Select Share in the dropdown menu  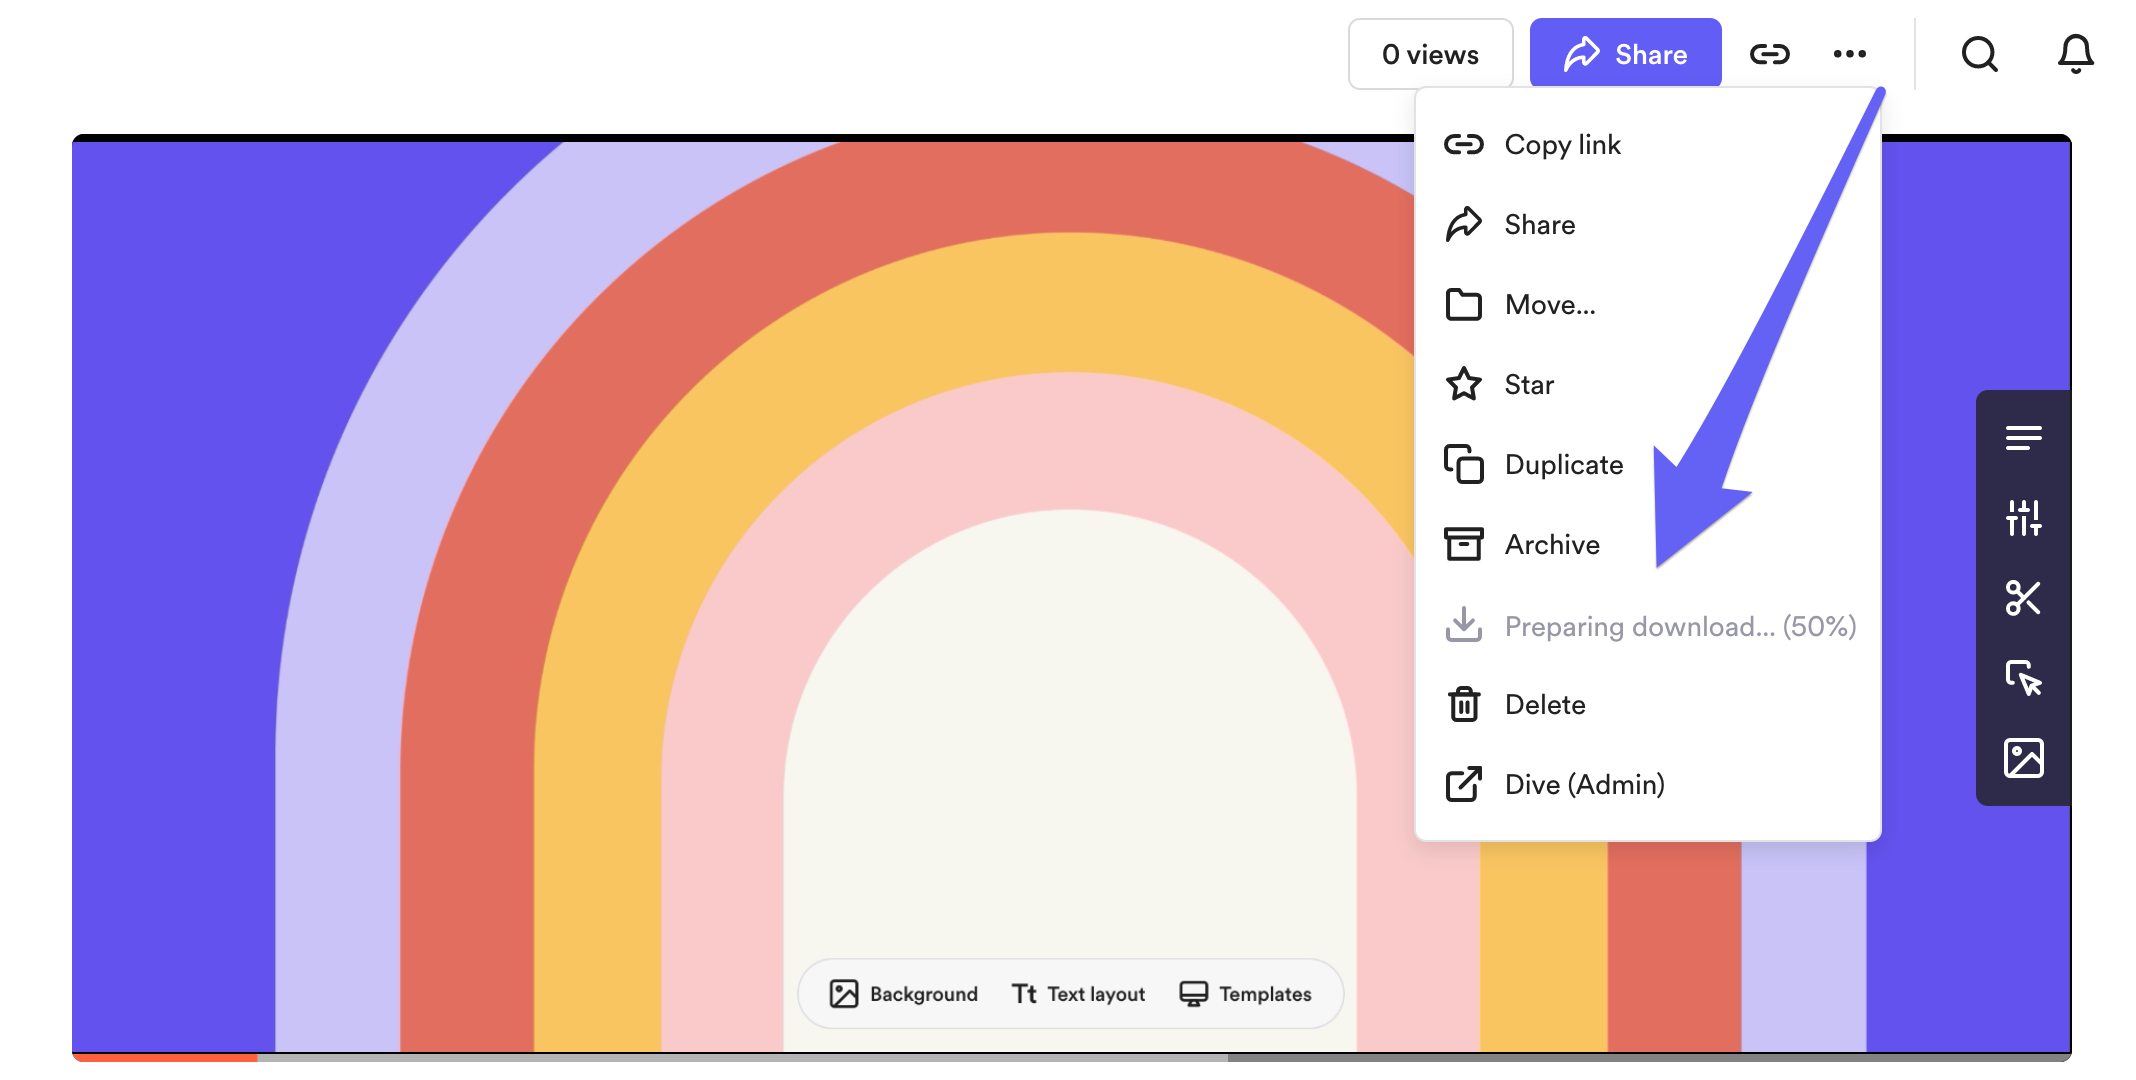pos(1648,225)
